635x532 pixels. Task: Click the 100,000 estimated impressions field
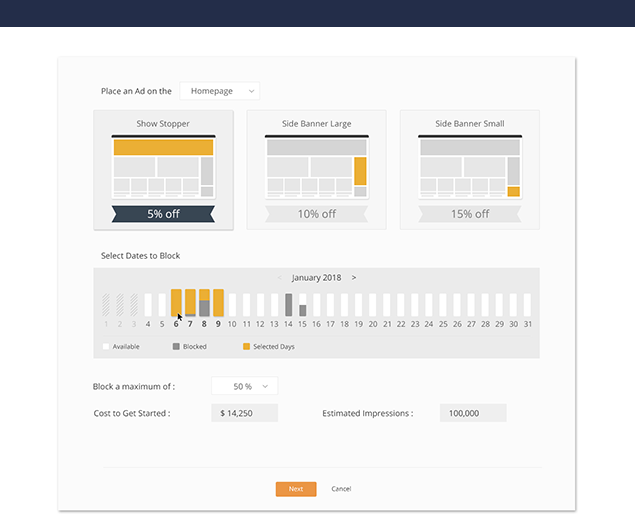[x=473, y=413]
